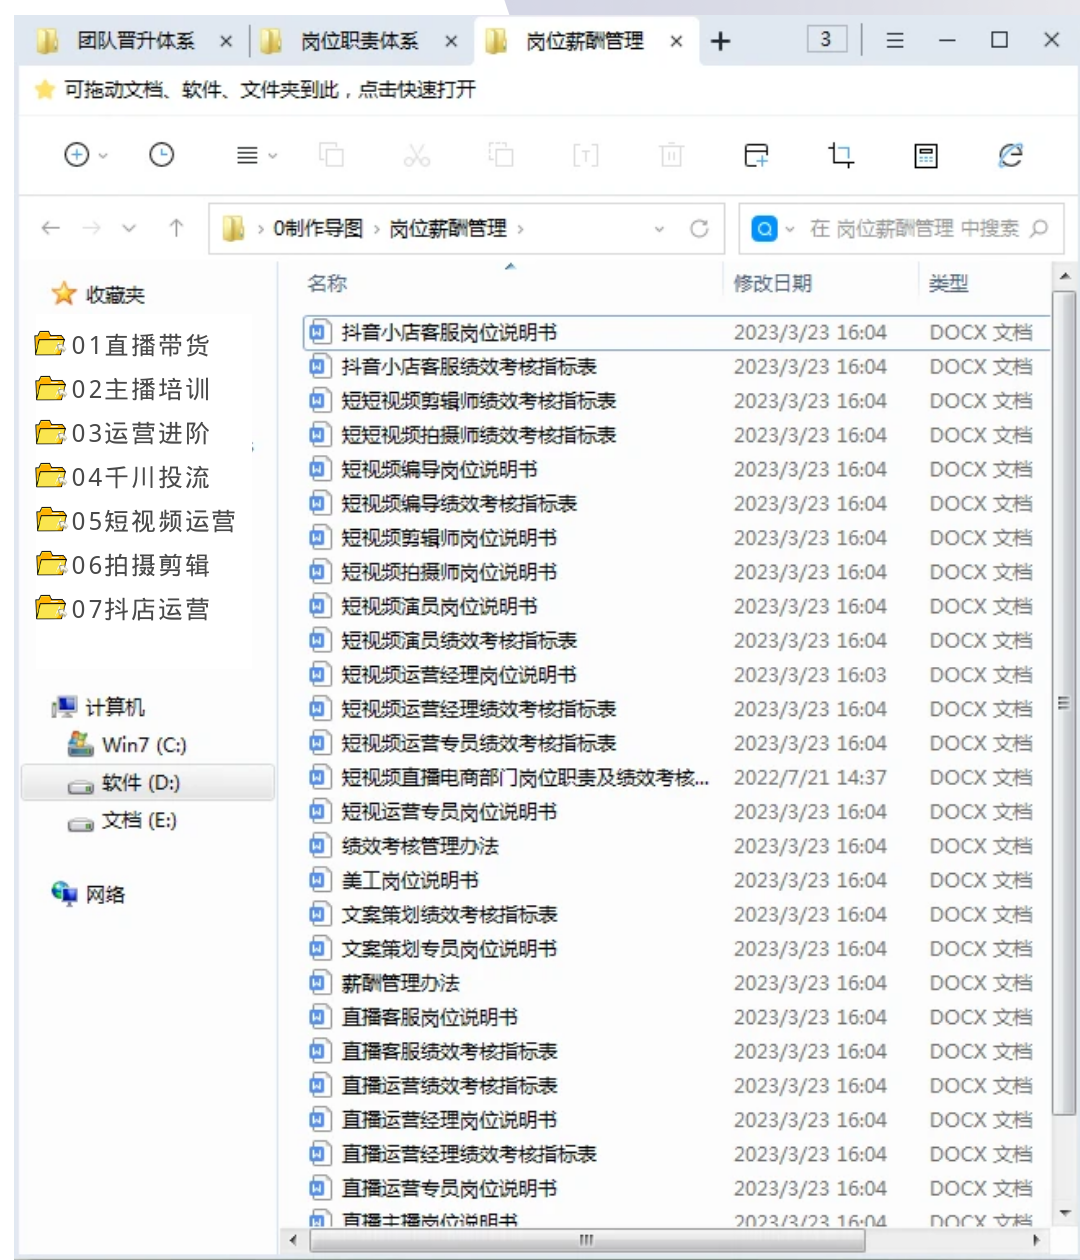Click the paste toolbar icon
Viewport: 1080px width, 1260px height.
pos(501,155)
